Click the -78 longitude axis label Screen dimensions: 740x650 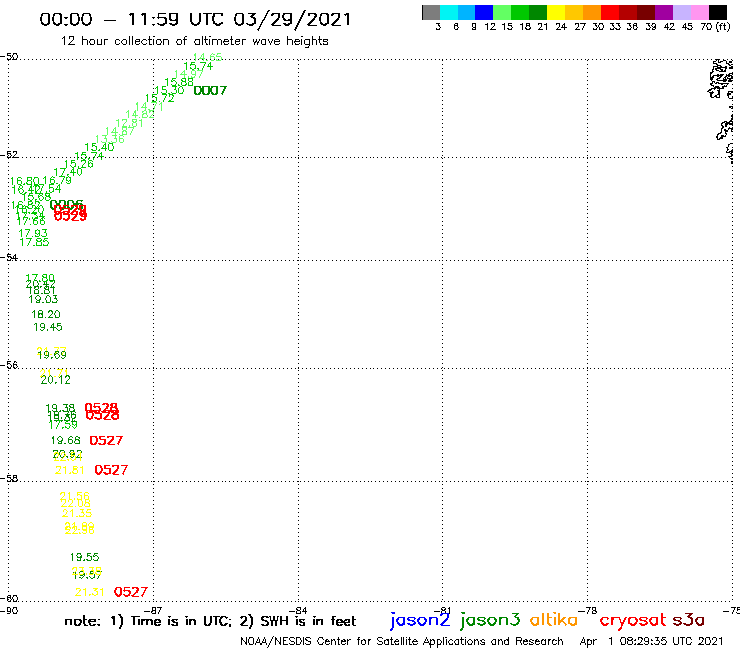click(588, 610)
